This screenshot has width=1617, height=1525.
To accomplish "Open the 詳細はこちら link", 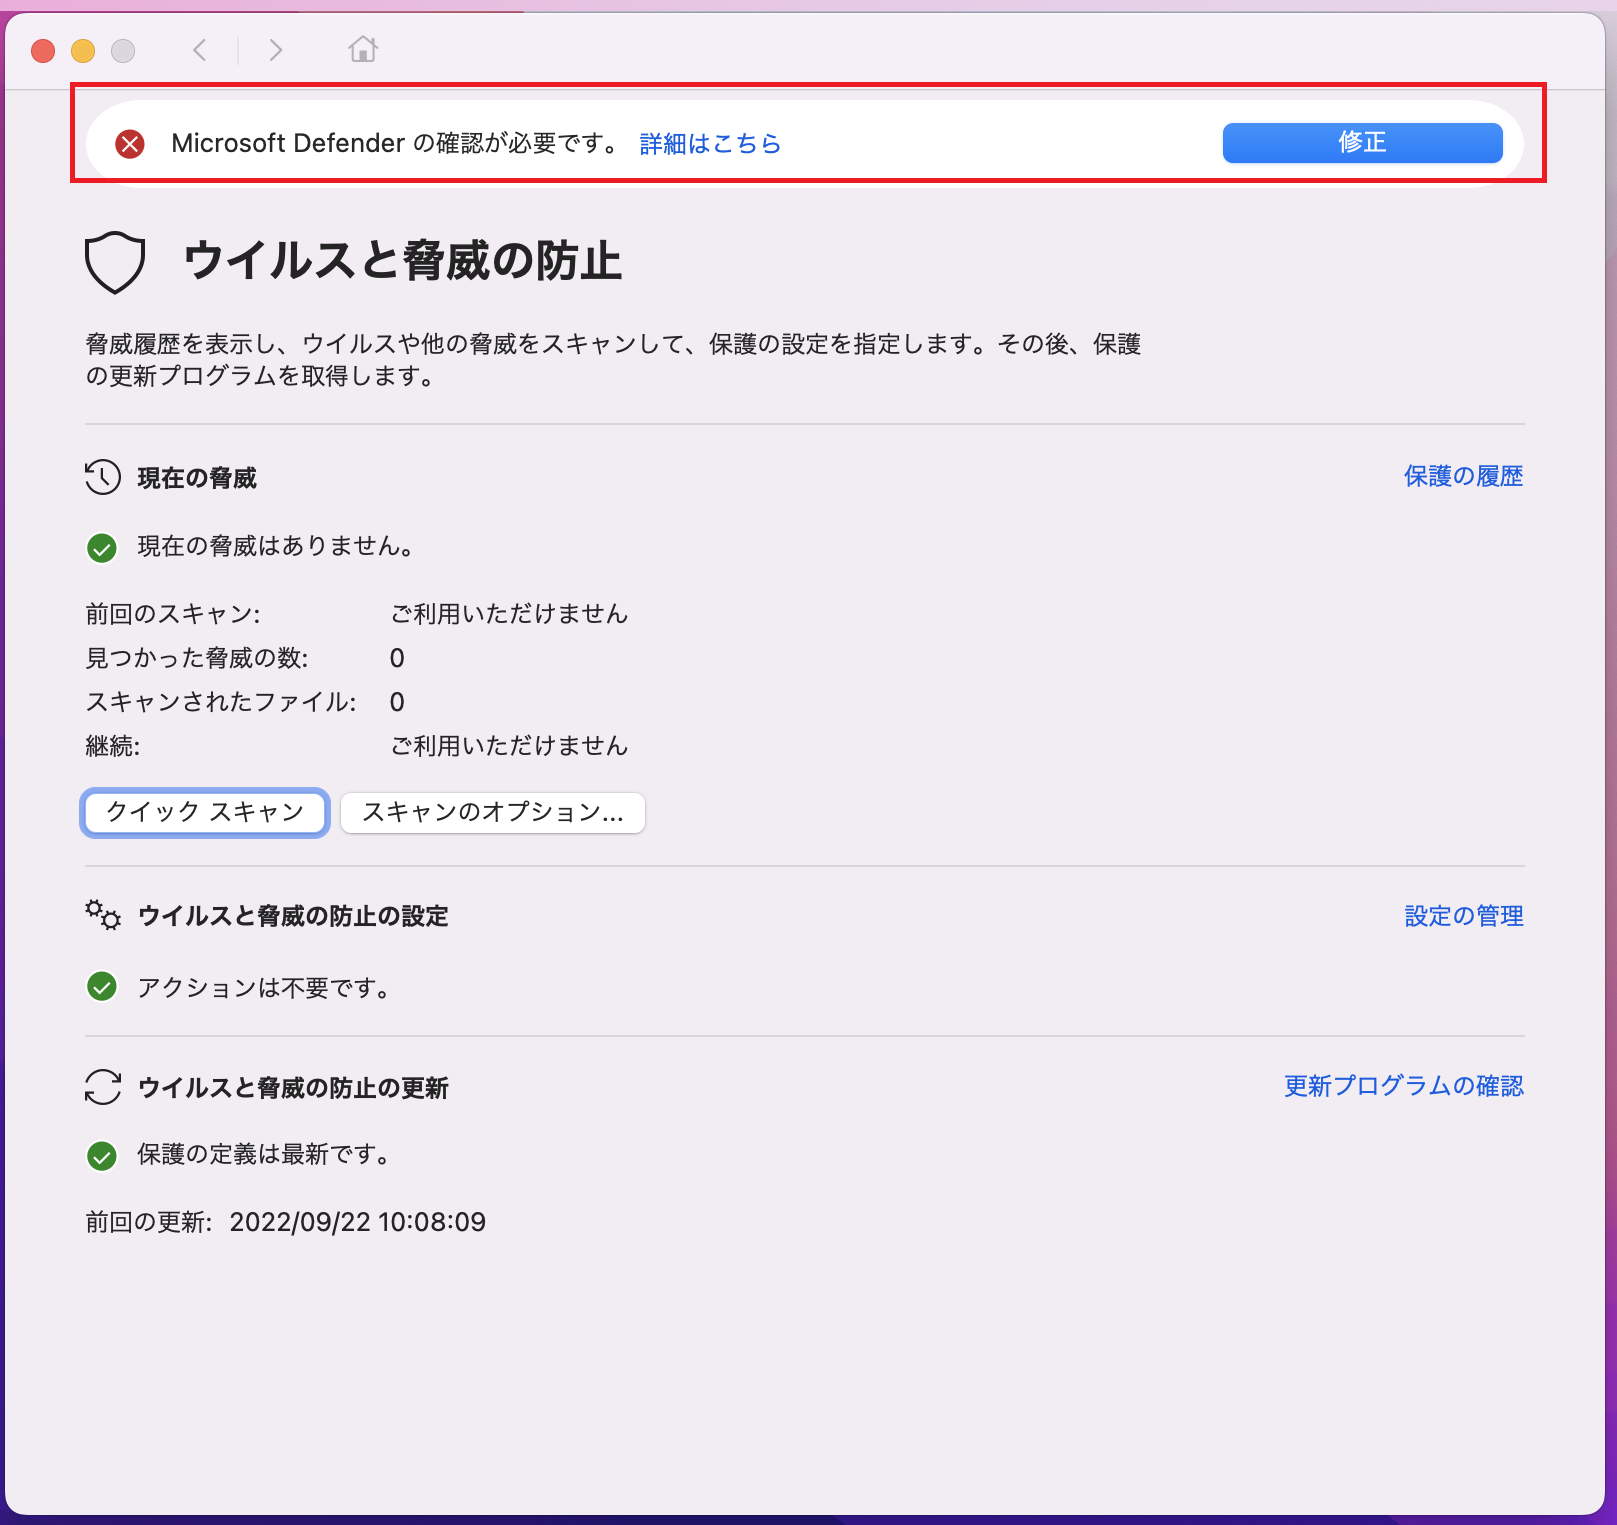I will pos(710,144).
